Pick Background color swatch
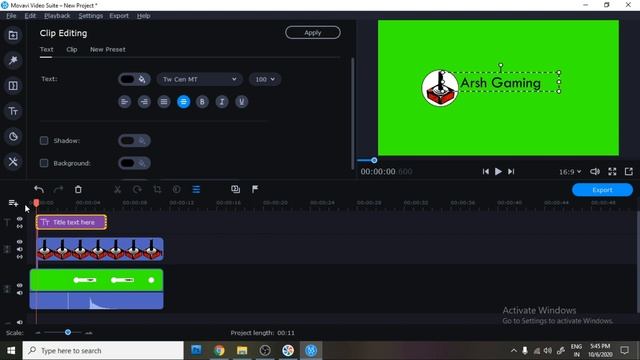 click(x=134, y=163)
